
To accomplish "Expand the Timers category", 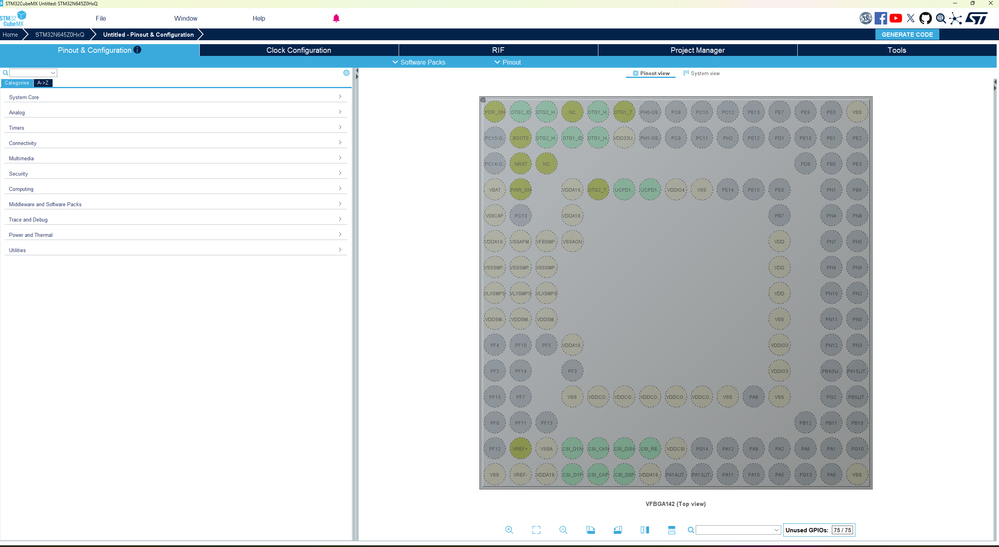I will [175, 127].
